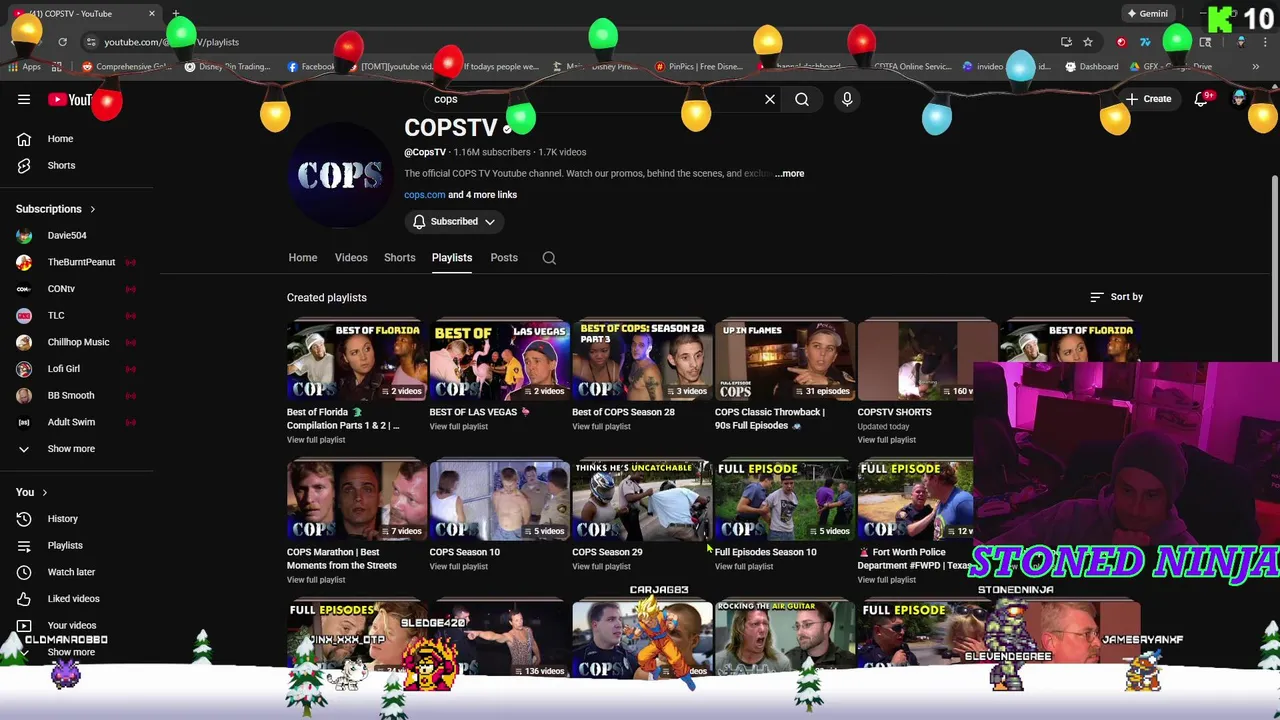The width and height of the screenshot is (1280, 720).
Task: Open COPS Season 10 playlist thumbnail
Action: pyautogui.click(x=499, y=500)
